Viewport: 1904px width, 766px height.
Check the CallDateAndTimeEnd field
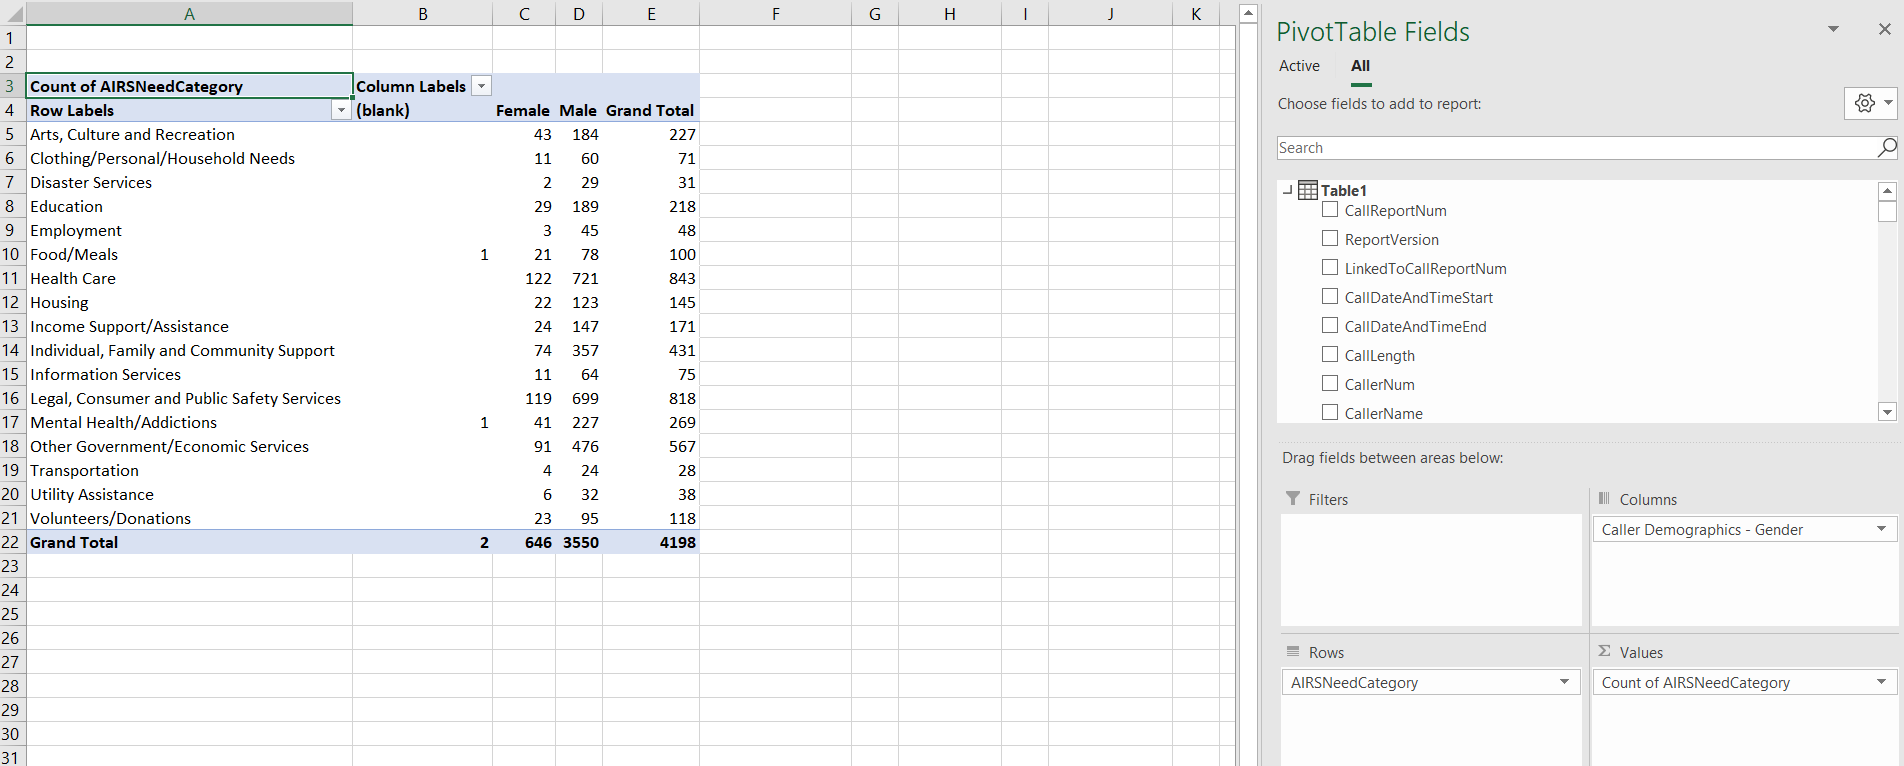(x=1330, y=326)
